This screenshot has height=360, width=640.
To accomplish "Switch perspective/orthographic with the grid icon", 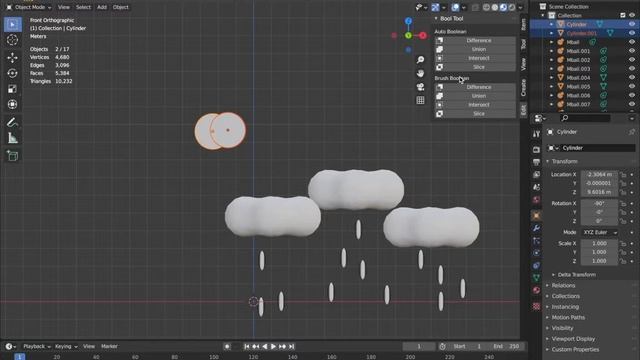I will point(420,100).
